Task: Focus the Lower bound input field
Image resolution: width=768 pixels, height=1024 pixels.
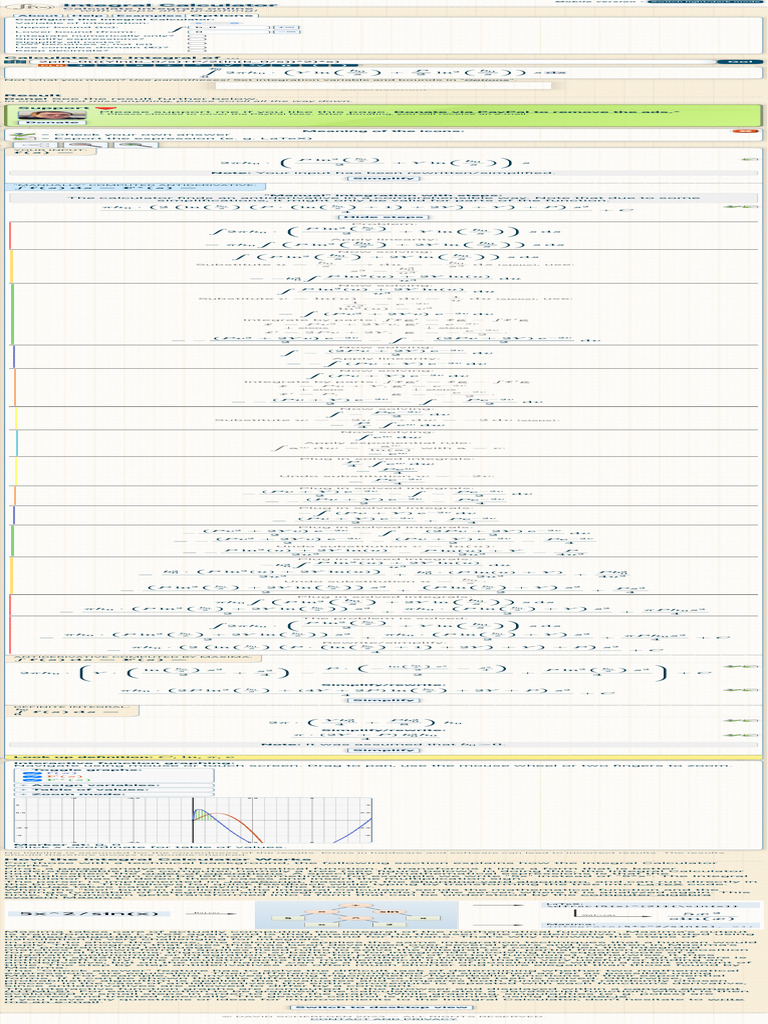Action: point(229,32)
